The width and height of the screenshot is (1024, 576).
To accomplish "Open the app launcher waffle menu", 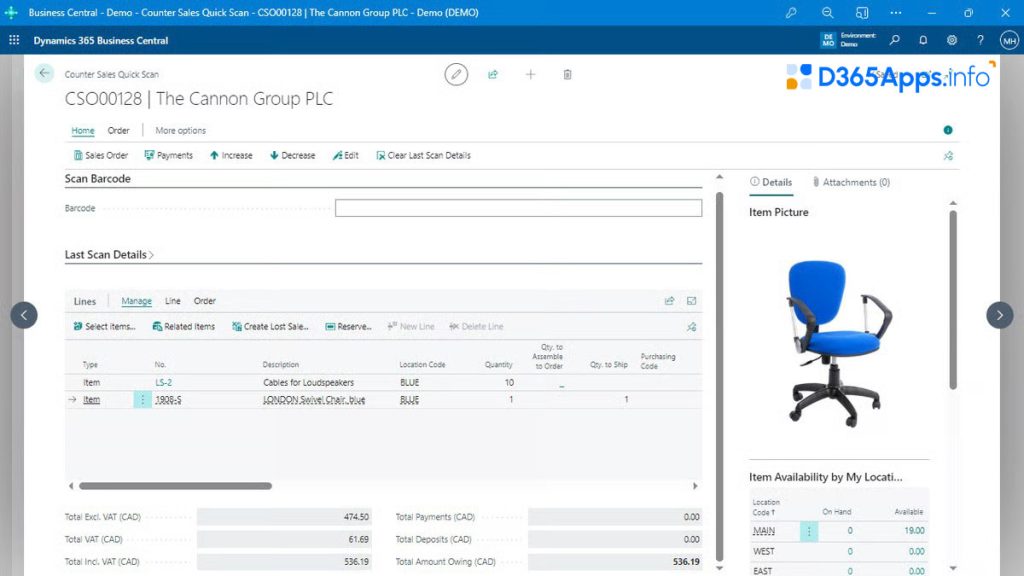I will pyautogui.click(x=14, y=40).
